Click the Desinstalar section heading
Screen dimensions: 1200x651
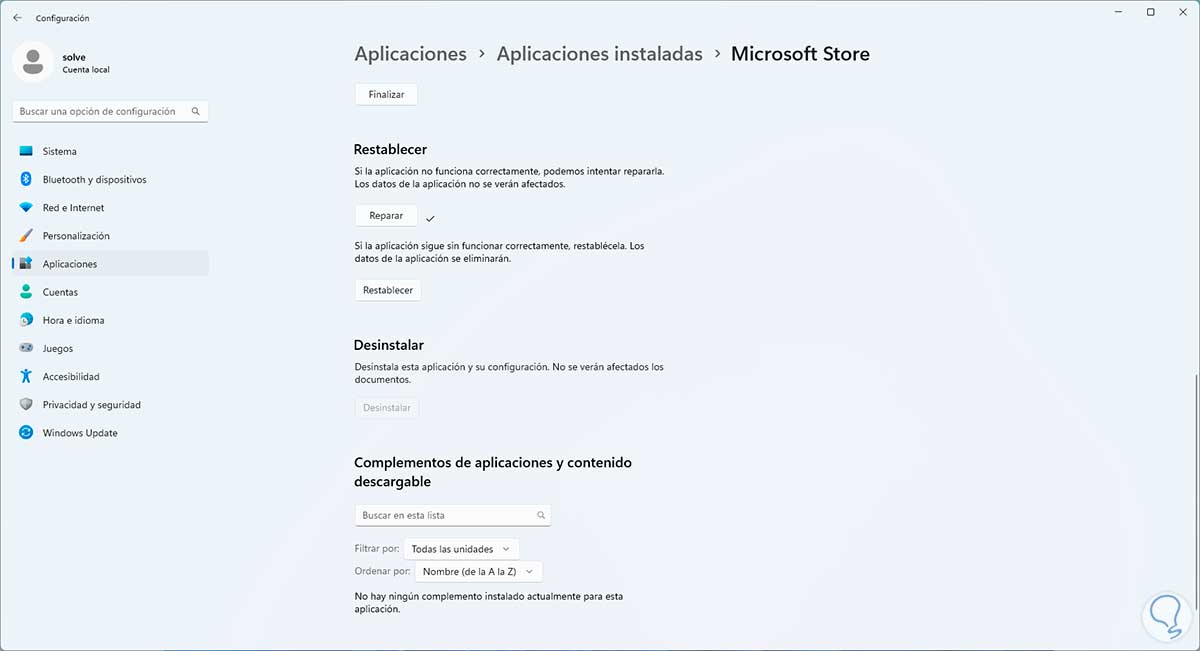coord(389,345)
